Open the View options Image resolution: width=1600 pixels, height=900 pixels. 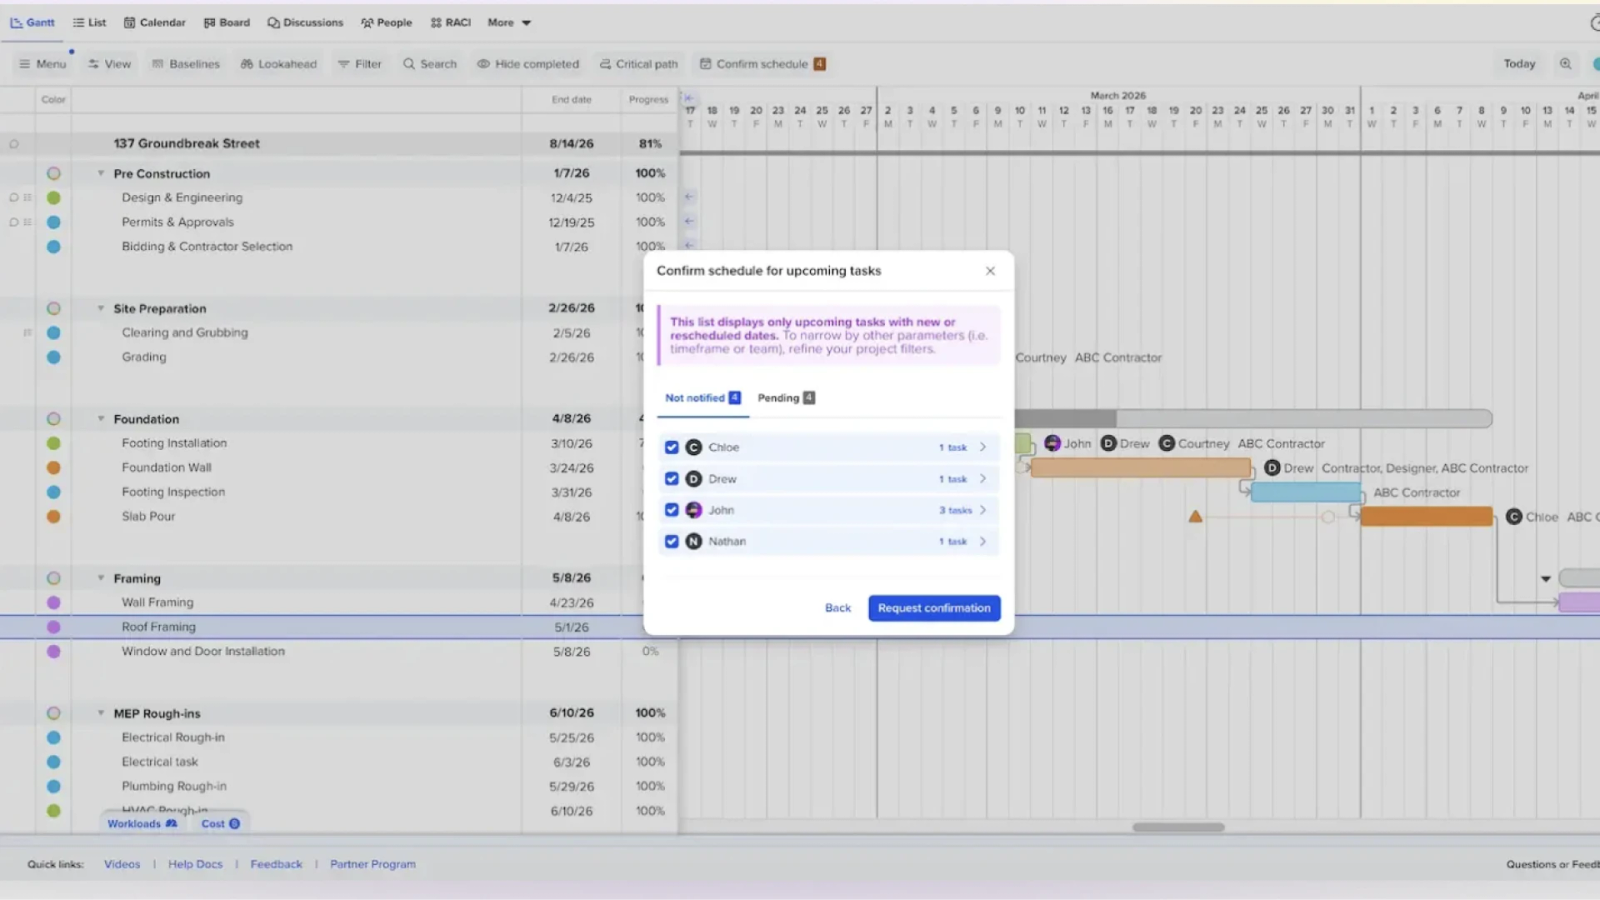pos(109,64)
